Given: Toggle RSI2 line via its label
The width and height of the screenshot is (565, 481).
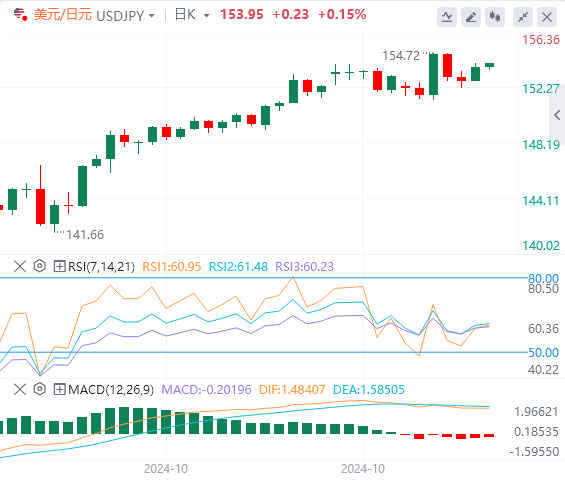Looking at the screenshot, I should click(x=238, y=267).
